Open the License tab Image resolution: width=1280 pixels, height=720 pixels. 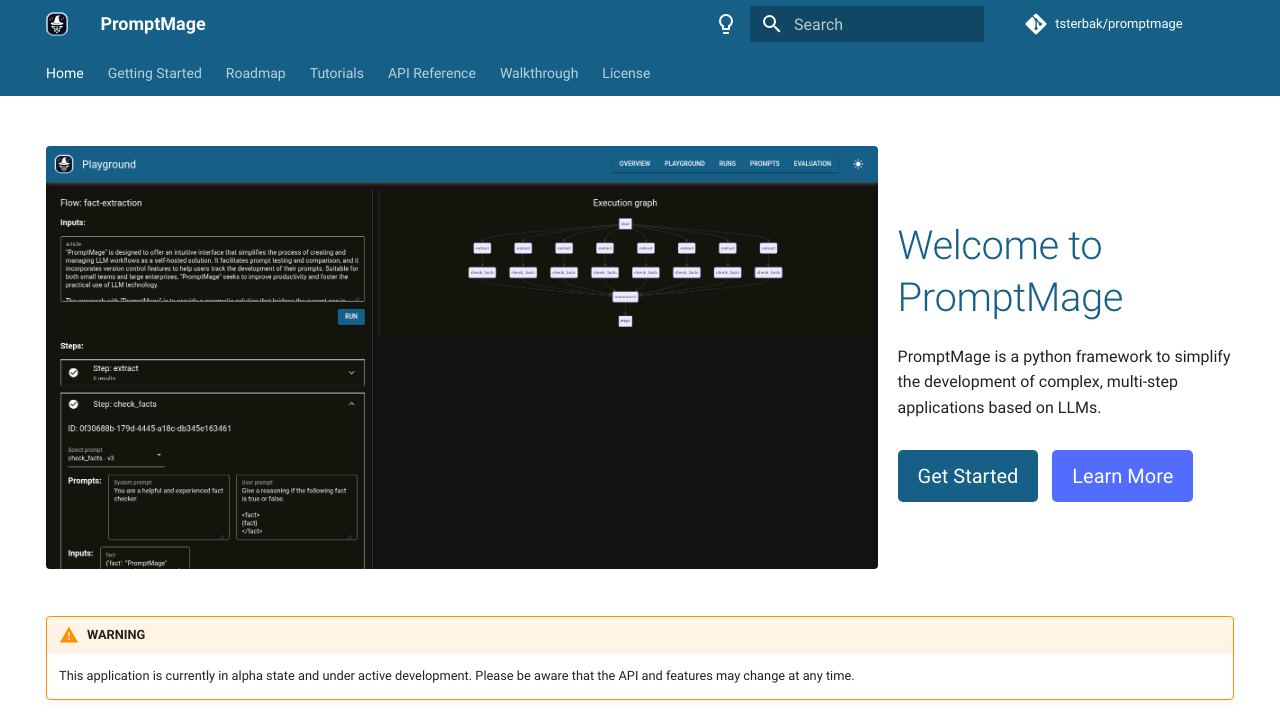pyautogui.click(x=626, y=73)
